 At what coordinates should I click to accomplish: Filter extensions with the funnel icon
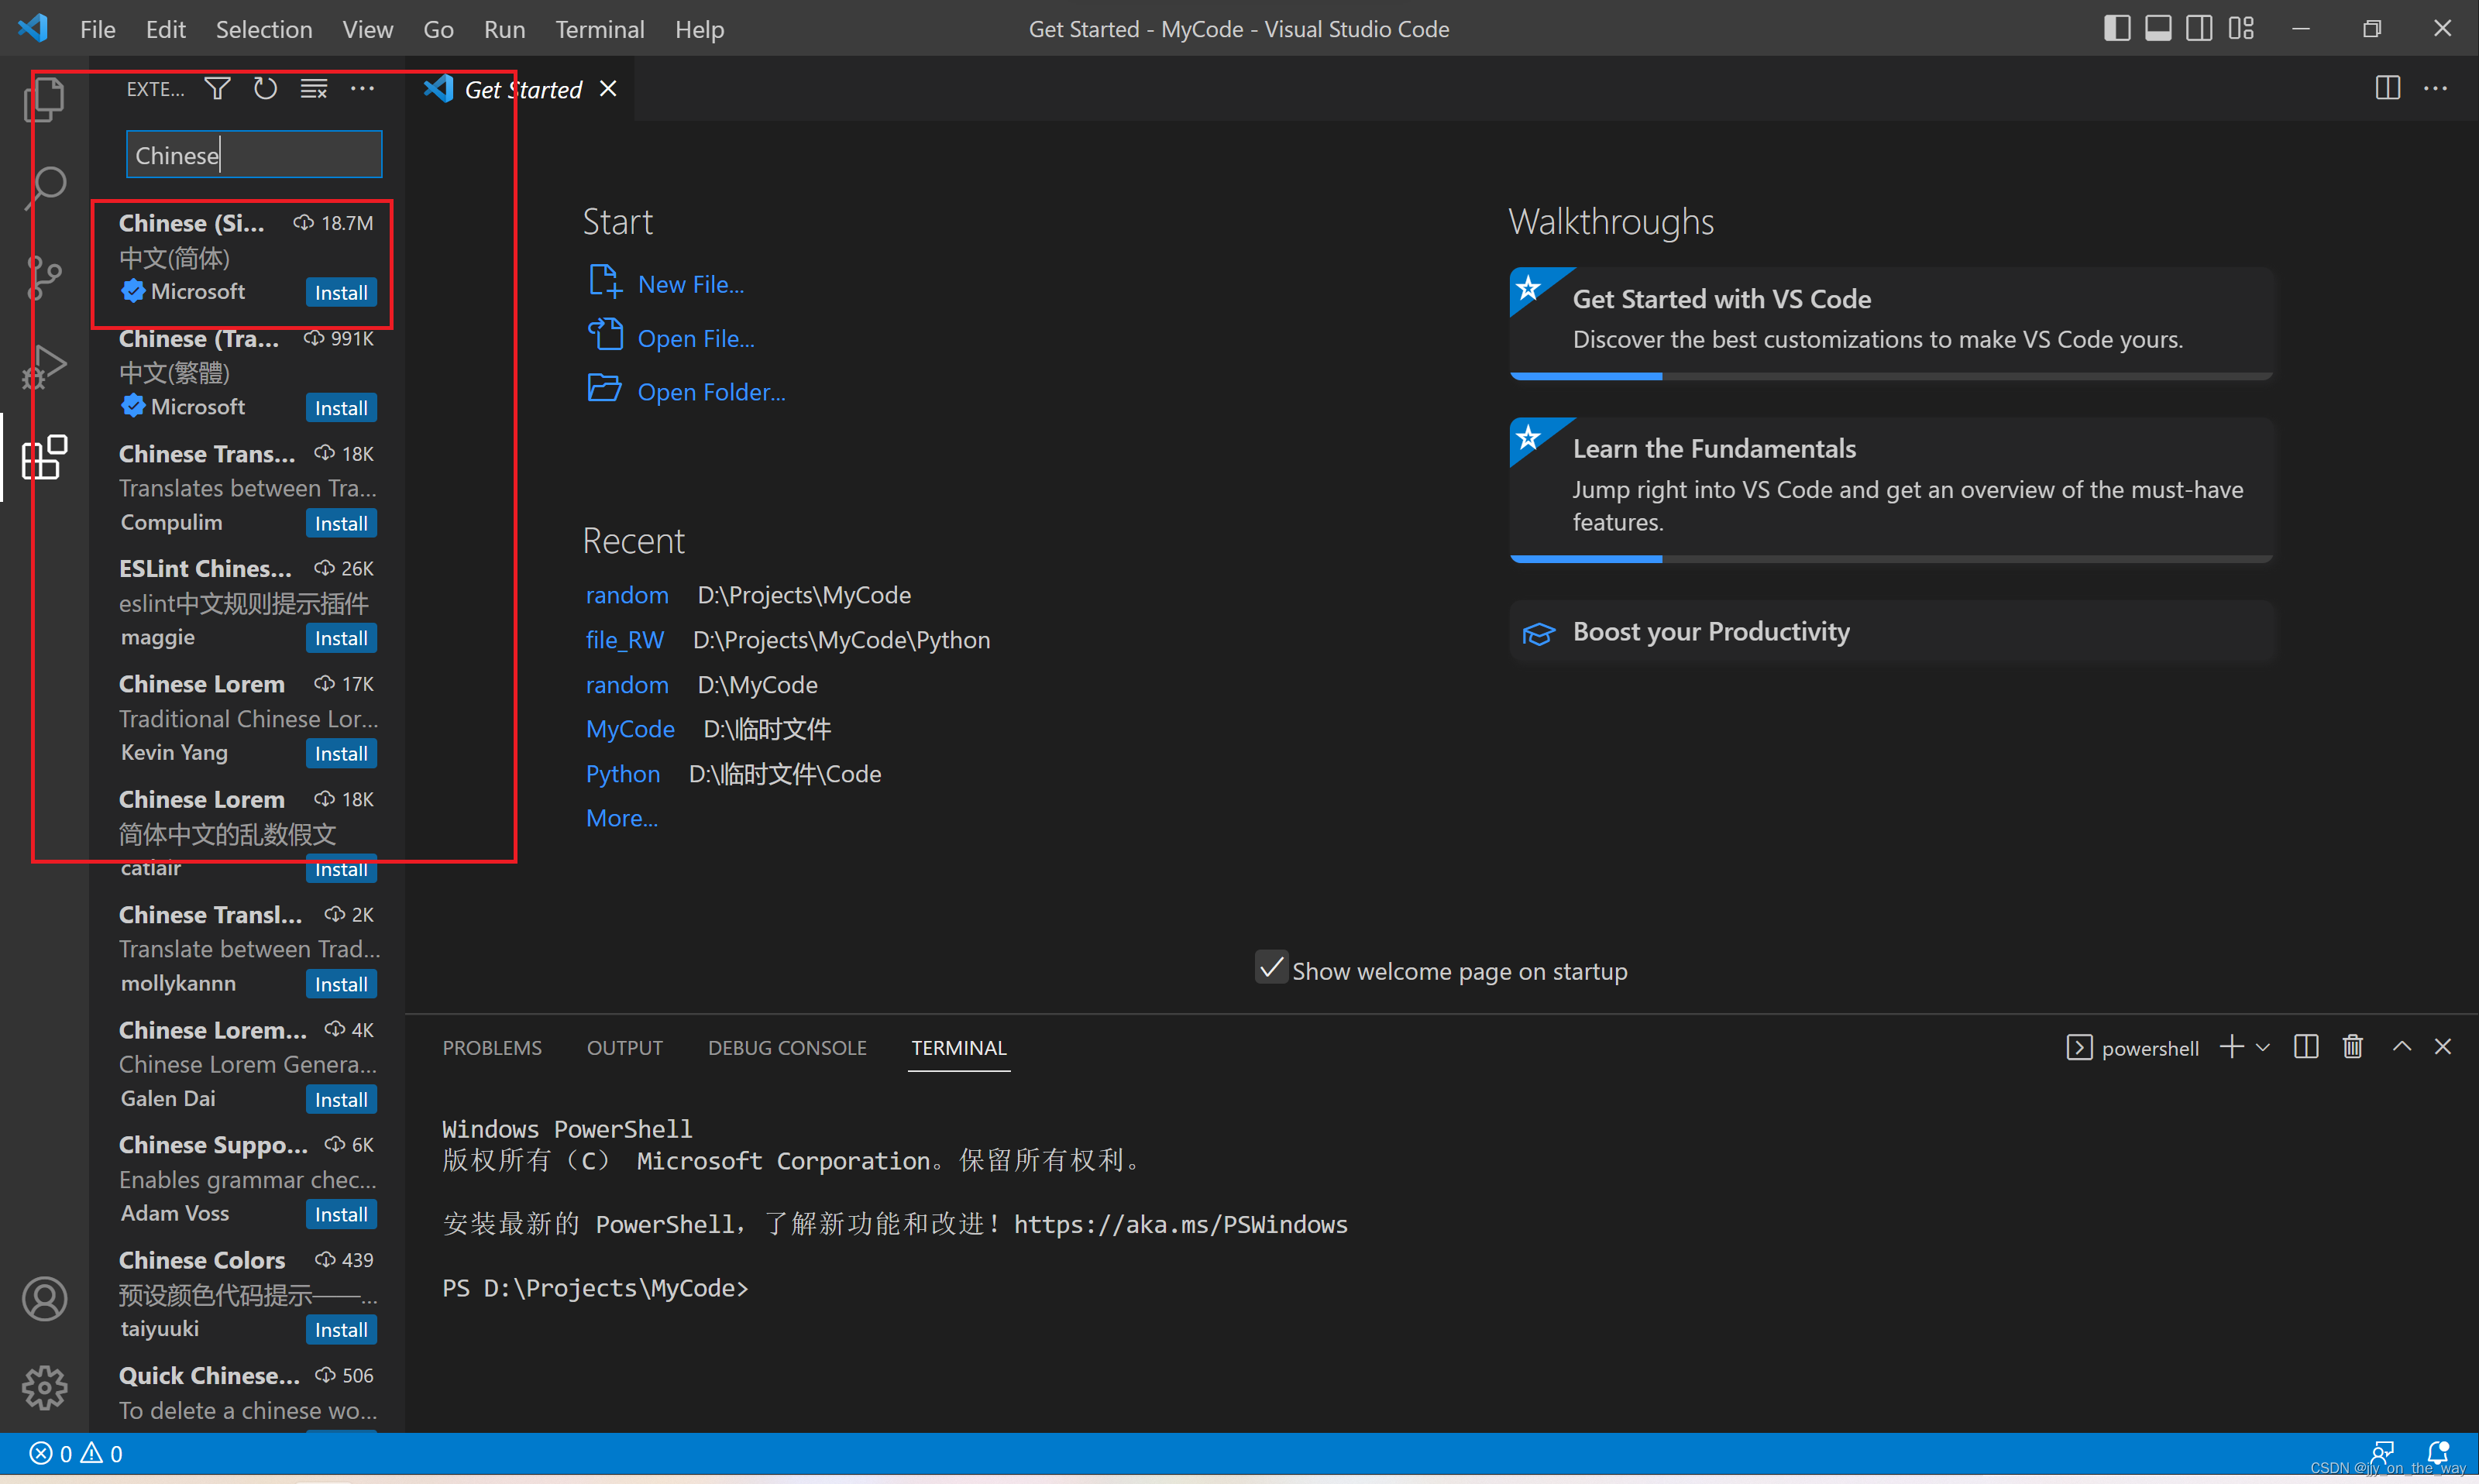tap(217, 89)
